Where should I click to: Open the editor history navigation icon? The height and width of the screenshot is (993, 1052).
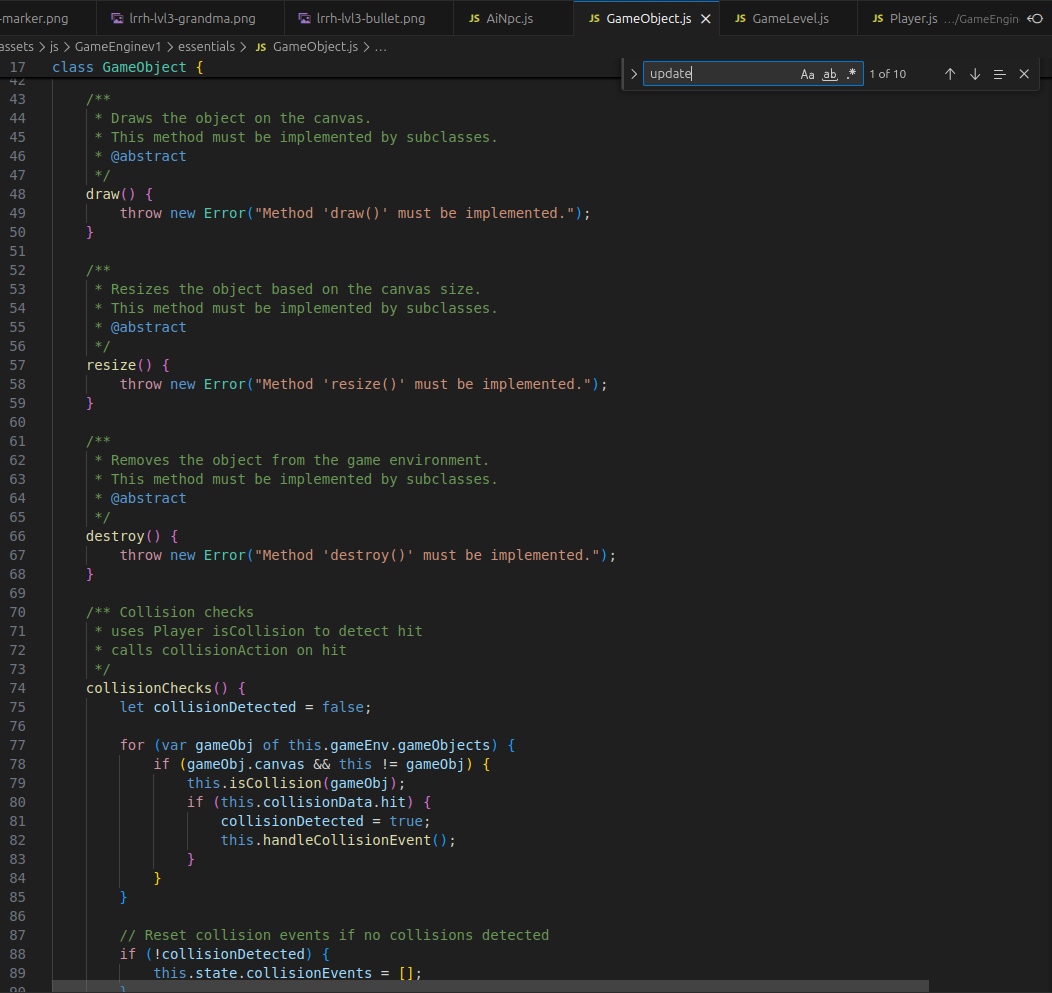pos(1035,18)
